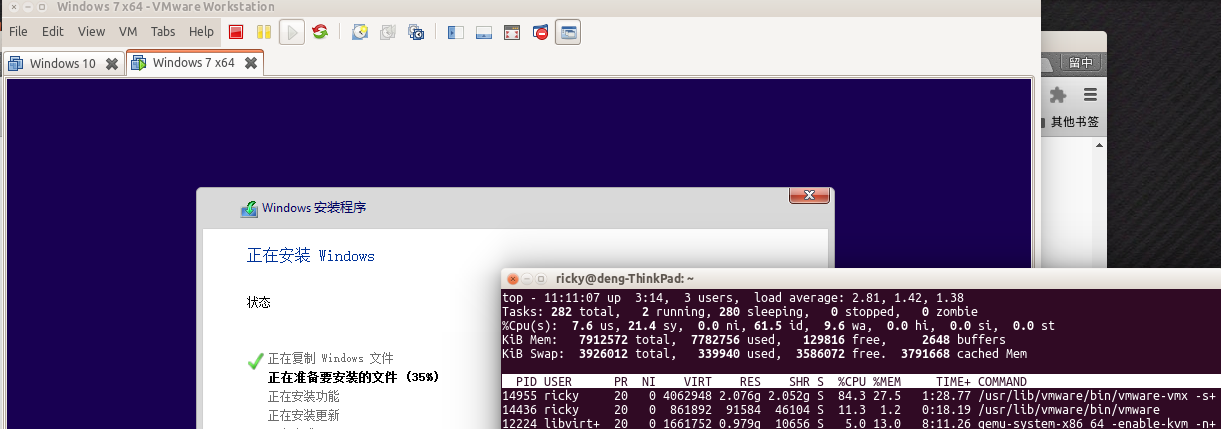
Task: Take a snapshot using the clock icon
Action: click(x=360, y=32)
